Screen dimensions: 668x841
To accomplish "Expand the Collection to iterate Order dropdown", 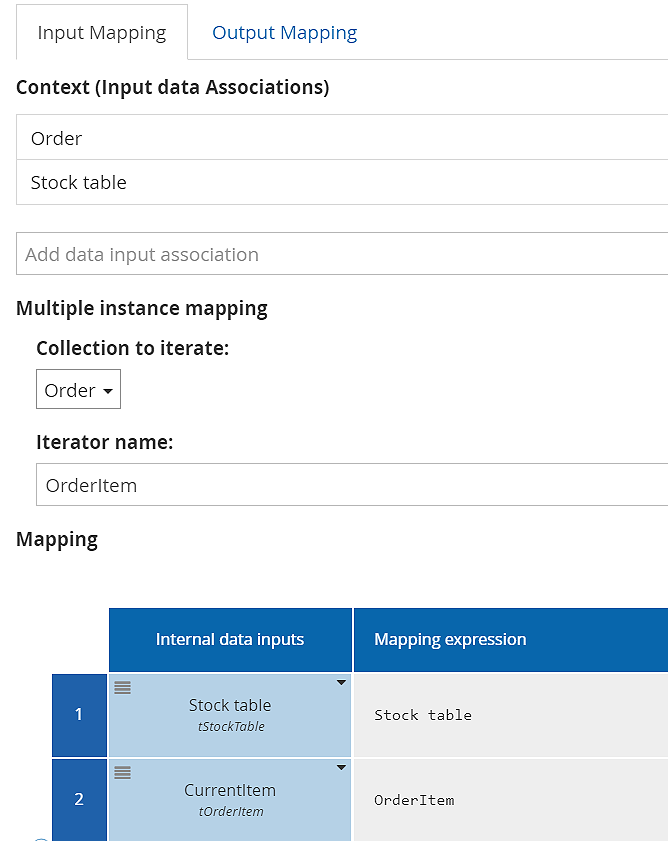I will pyautogui.click(x=78, y=390).
